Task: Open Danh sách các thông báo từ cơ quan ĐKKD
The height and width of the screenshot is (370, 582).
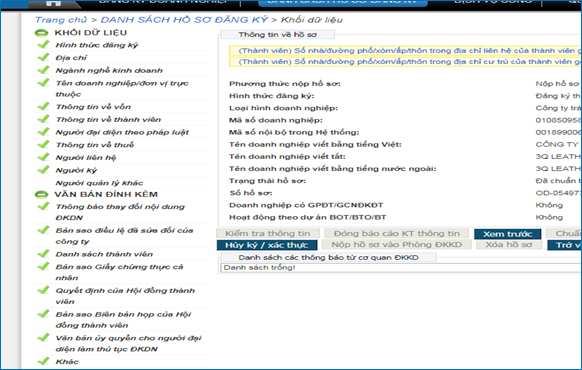Action: point(328,258)
